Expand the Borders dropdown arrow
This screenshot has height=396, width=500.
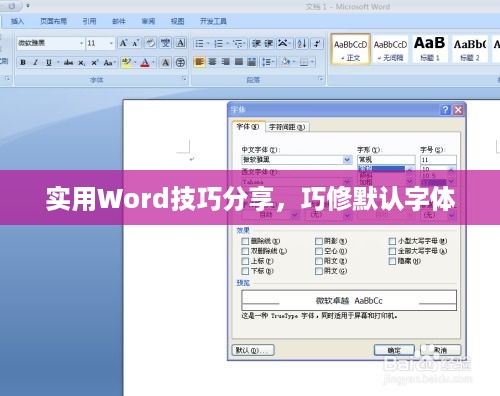pos(312,62)
